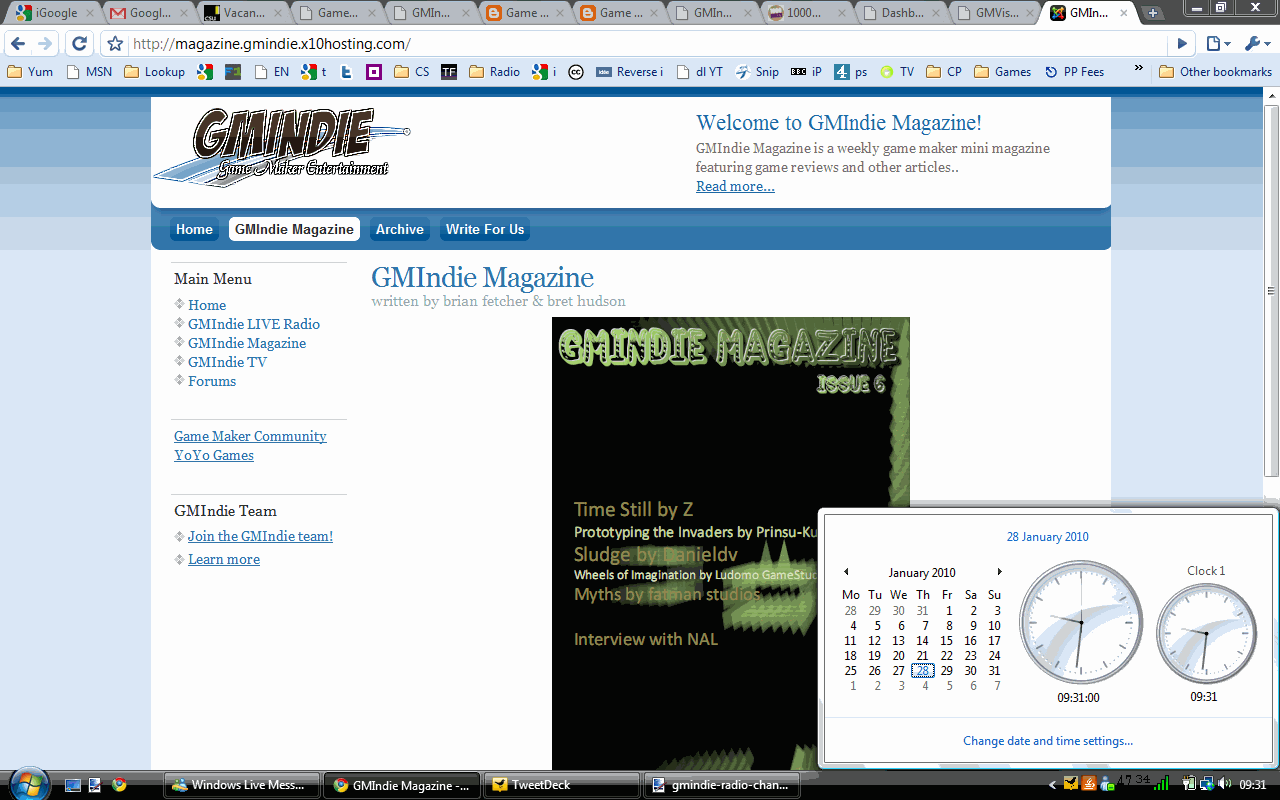Visit the 'Game Maker Community' link
Screen dimensions: 1280x800
(250, 436)
